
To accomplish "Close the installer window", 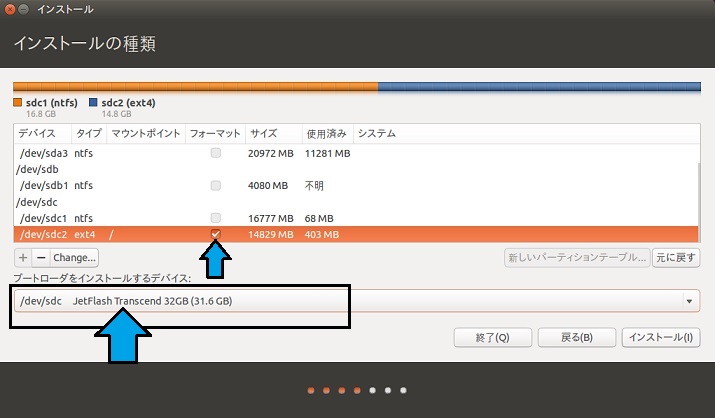I will click(10, 9).
